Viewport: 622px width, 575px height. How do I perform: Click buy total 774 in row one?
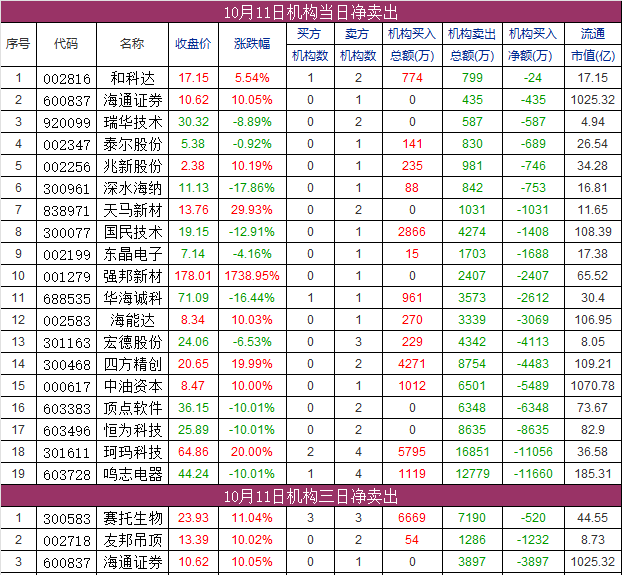[412, 78]
